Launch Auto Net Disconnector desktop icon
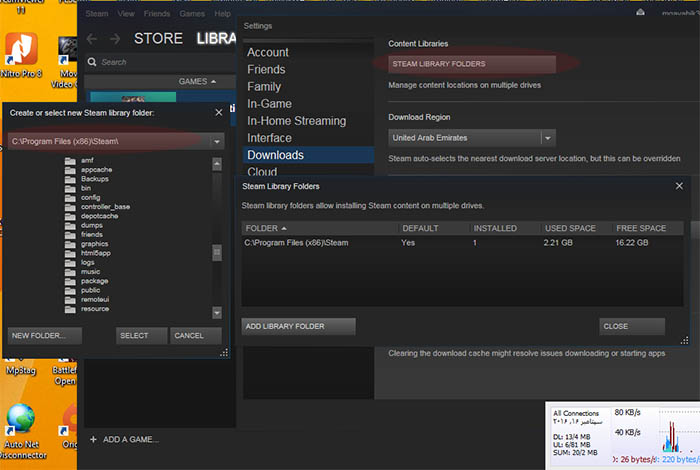The image size is (700, 470). (21, 431)
